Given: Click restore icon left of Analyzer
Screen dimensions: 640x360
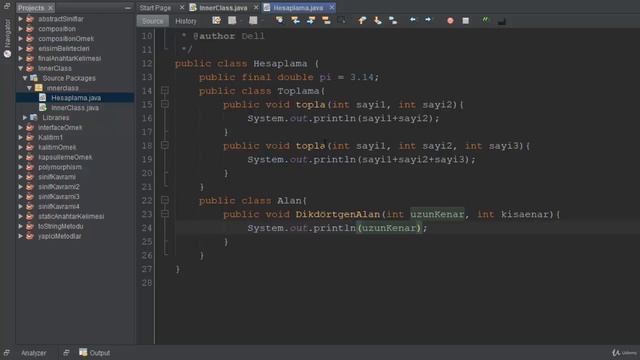Looking at the screenshot, I should pos(6,352).
